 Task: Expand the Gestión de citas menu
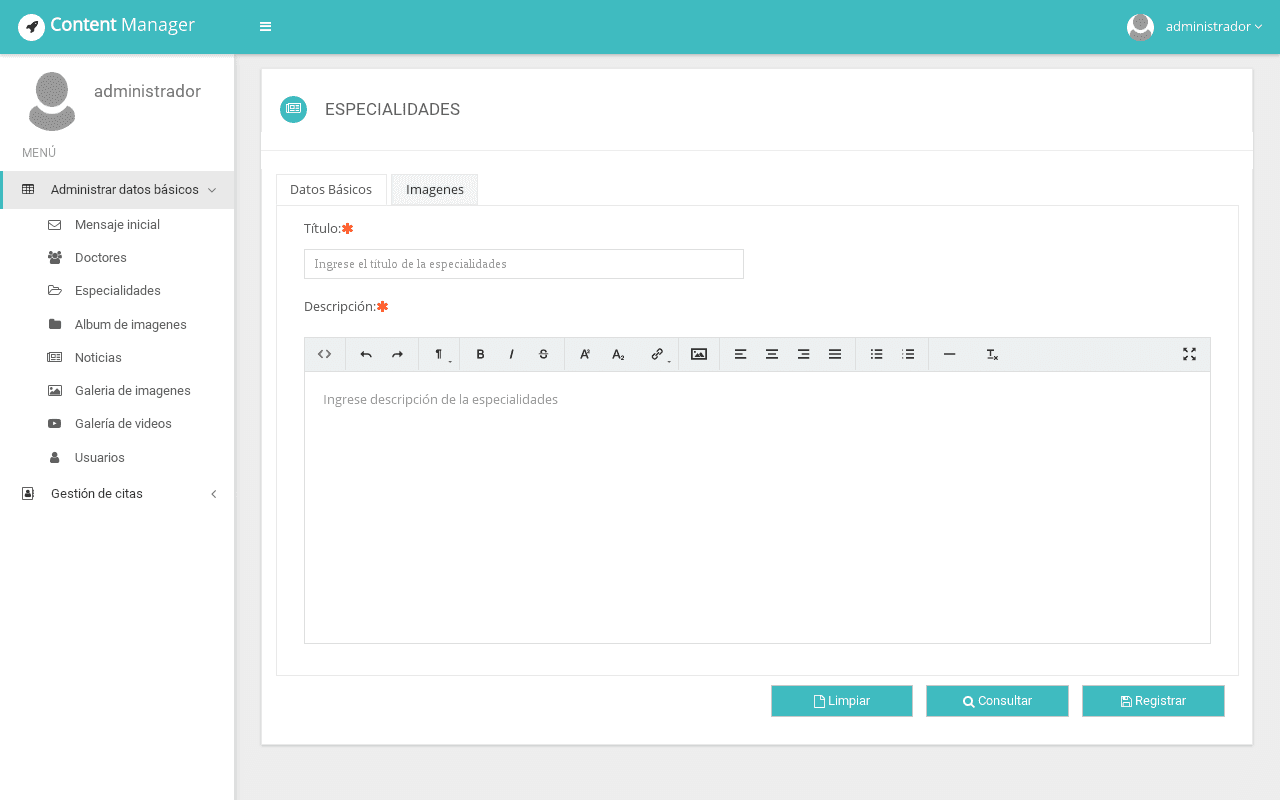(118, 494)
